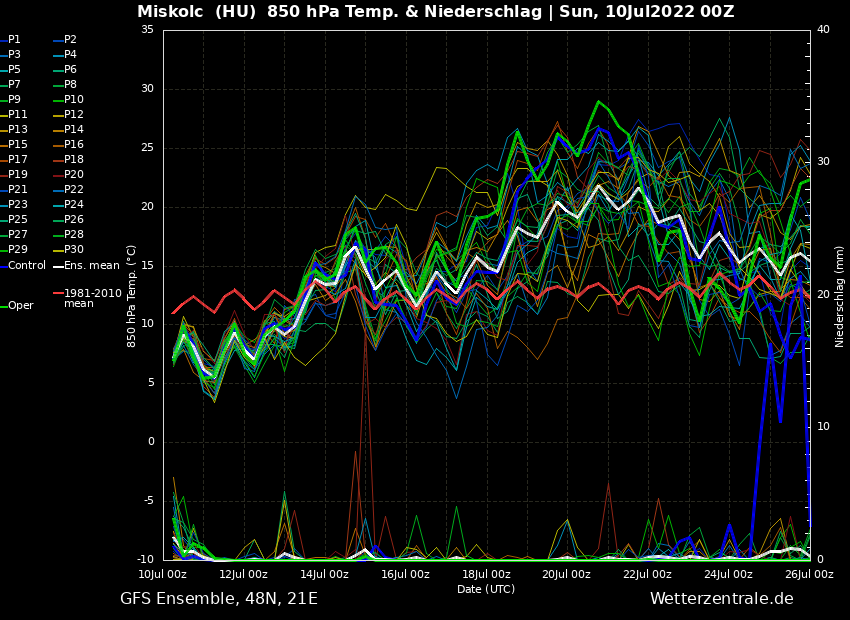Image resolution: width=850 pixels, height=620 pixels.
Task: Click the 10Jul 00z date tick label
Action: pos(162,574)
